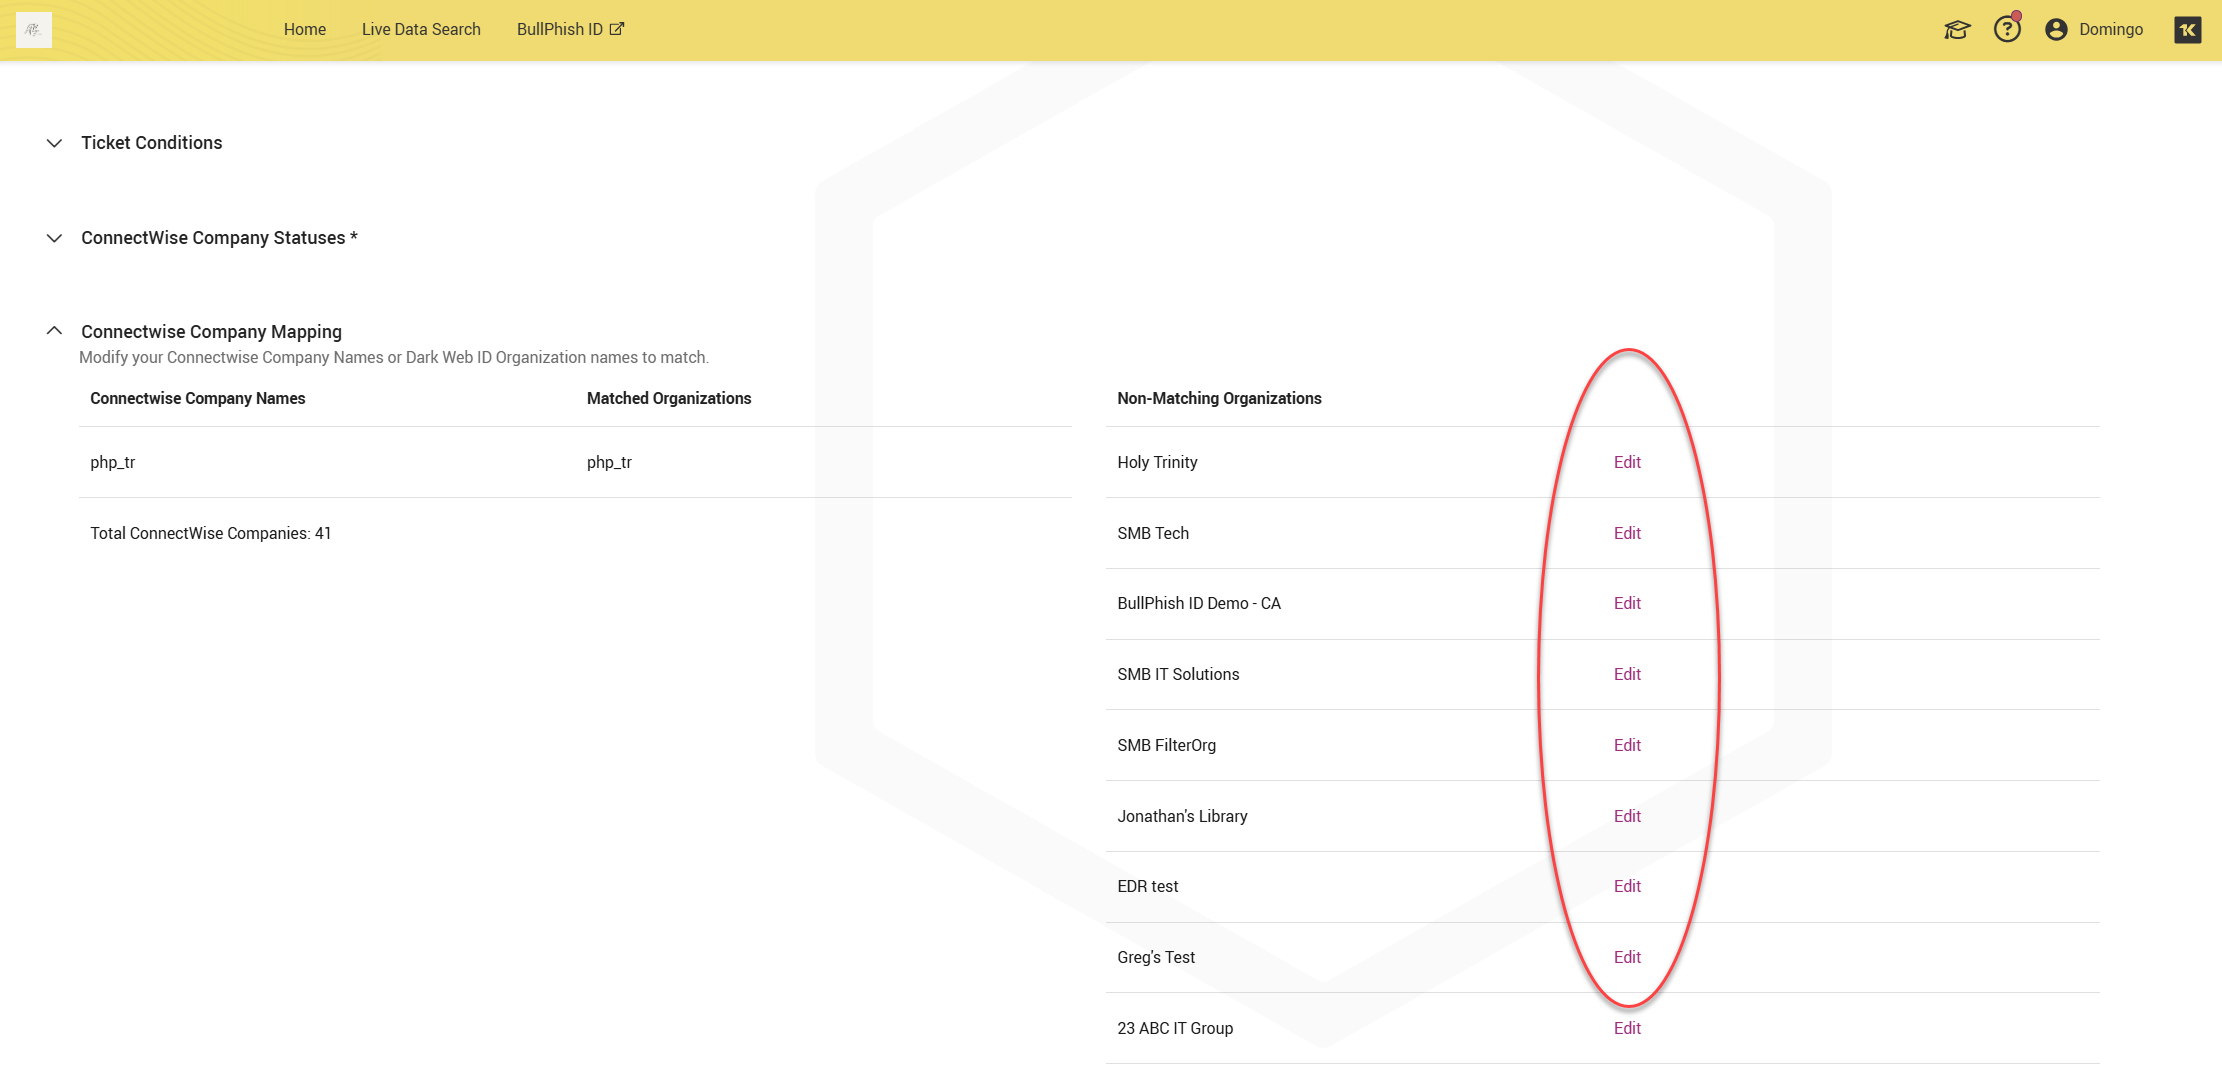Click Edit for 23 ABC IT Group

pos(1627,1028)
